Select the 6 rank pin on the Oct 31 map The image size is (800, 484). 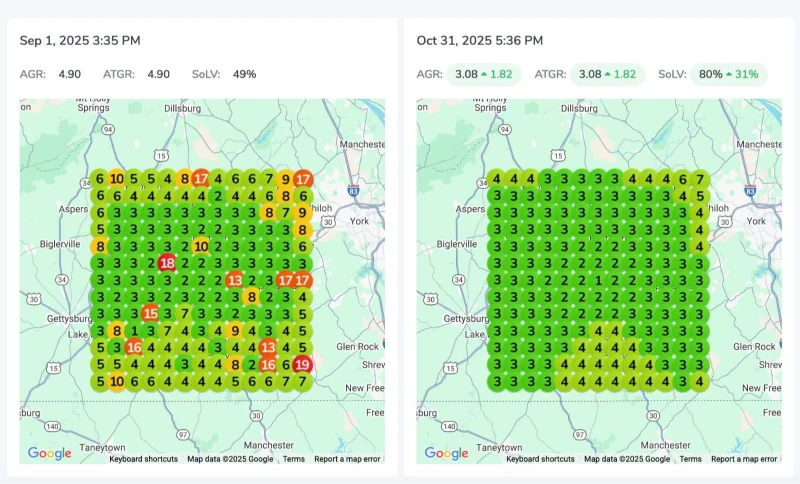point(683,180)
